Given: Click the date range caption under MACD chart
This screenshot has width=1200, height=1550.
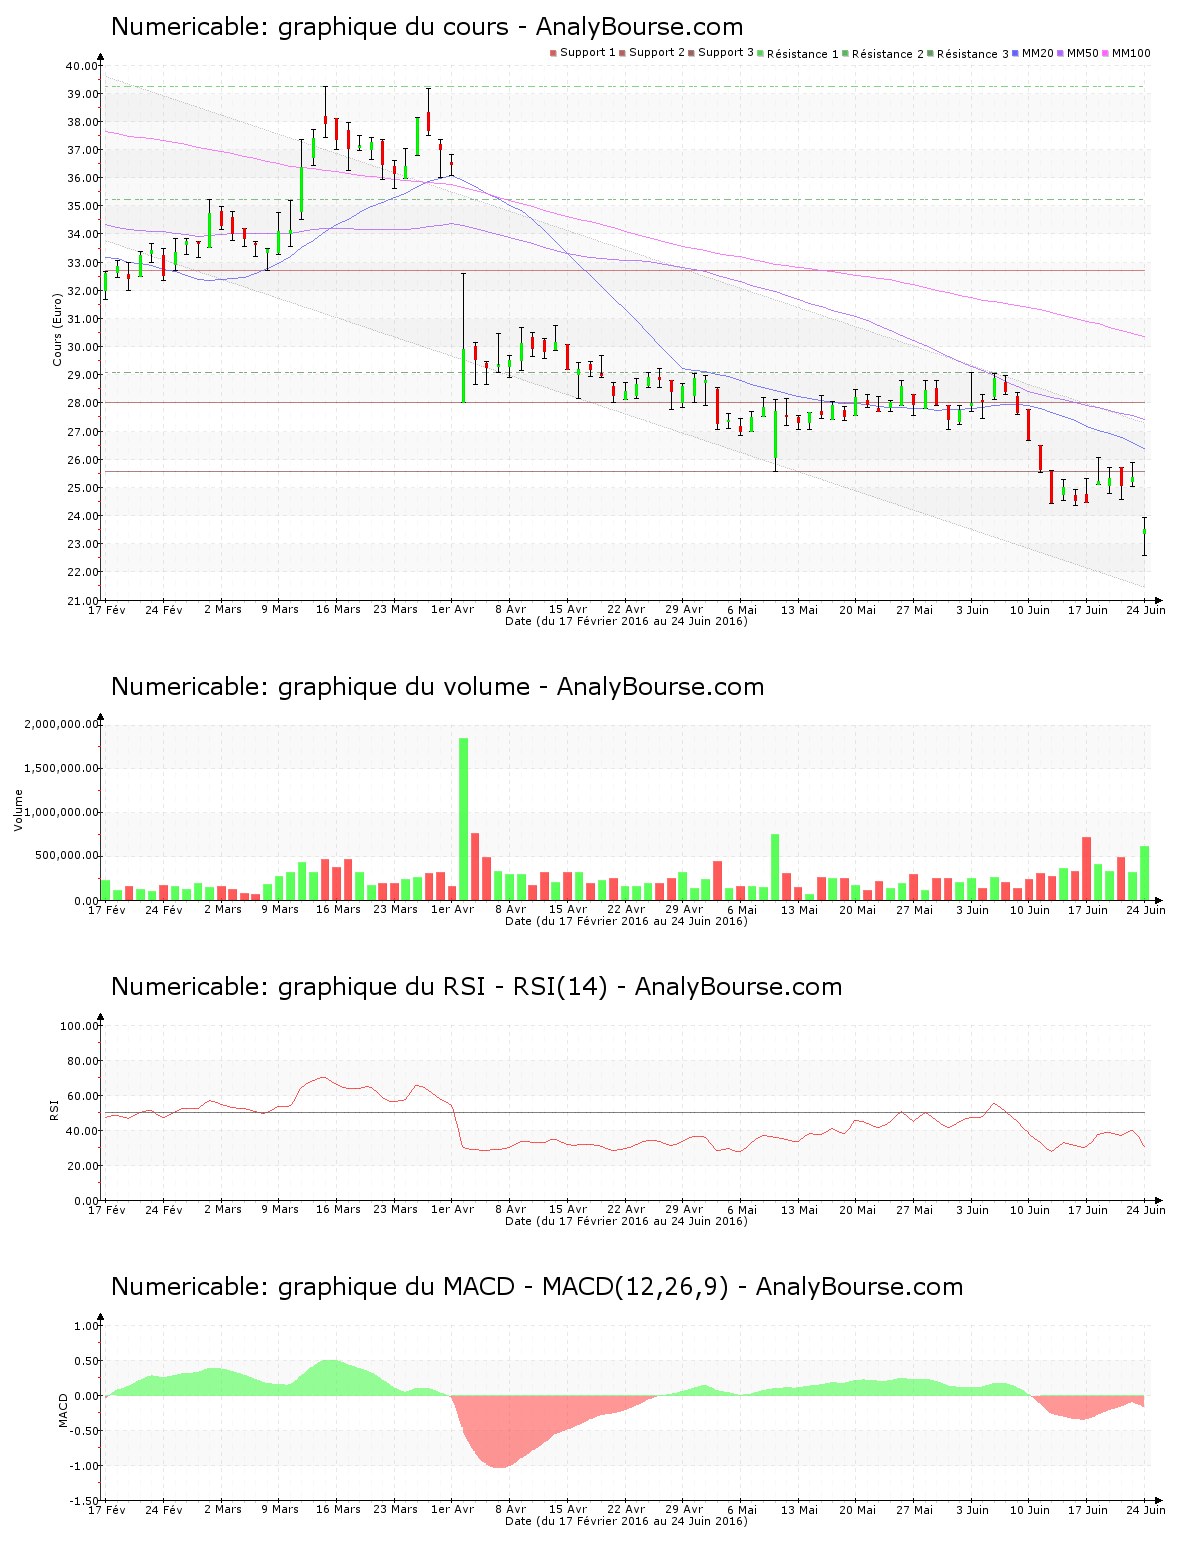Looking at the screenshot, I should (626, 1521).
